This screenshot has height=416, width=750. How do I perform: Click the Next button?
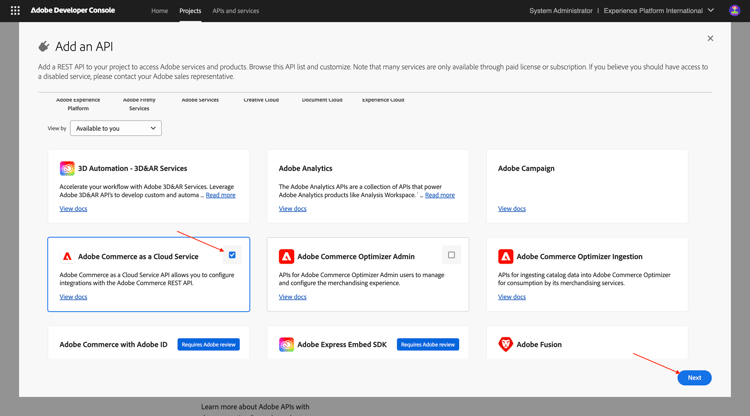tap(694, 377)
